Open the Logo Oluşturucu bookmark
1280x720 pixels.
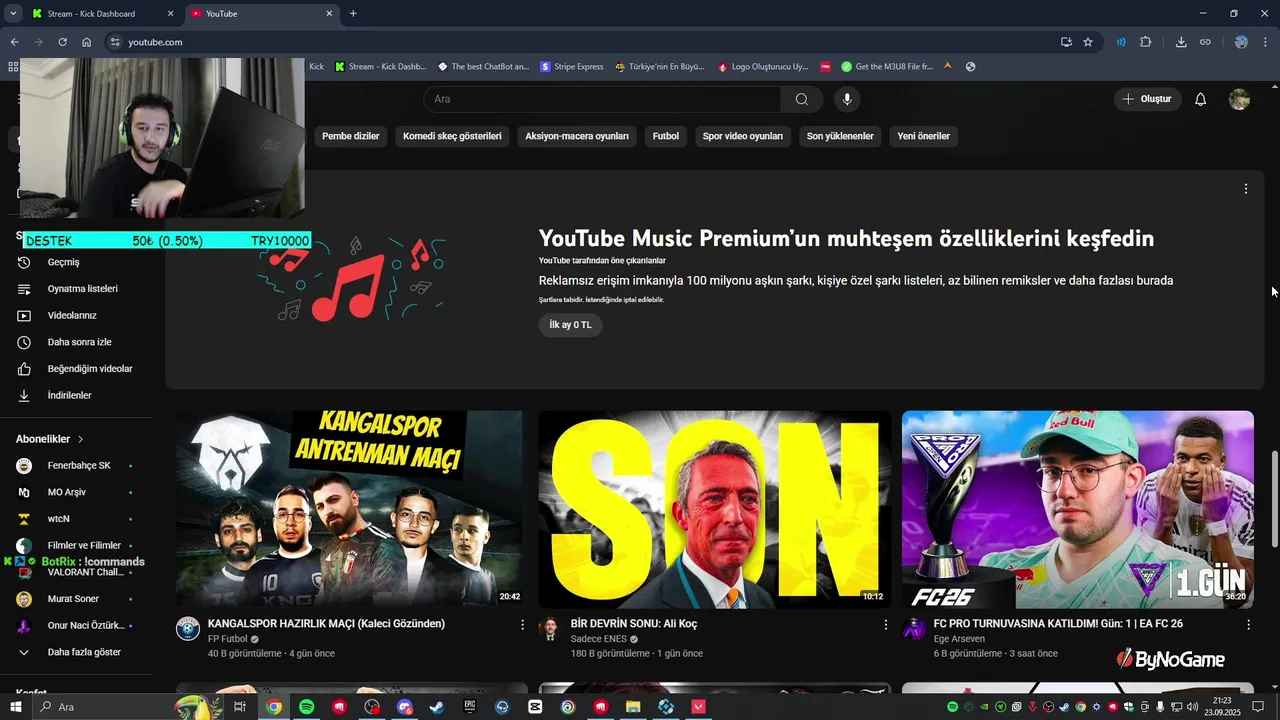pyautogui.click(x=763, y=67)
